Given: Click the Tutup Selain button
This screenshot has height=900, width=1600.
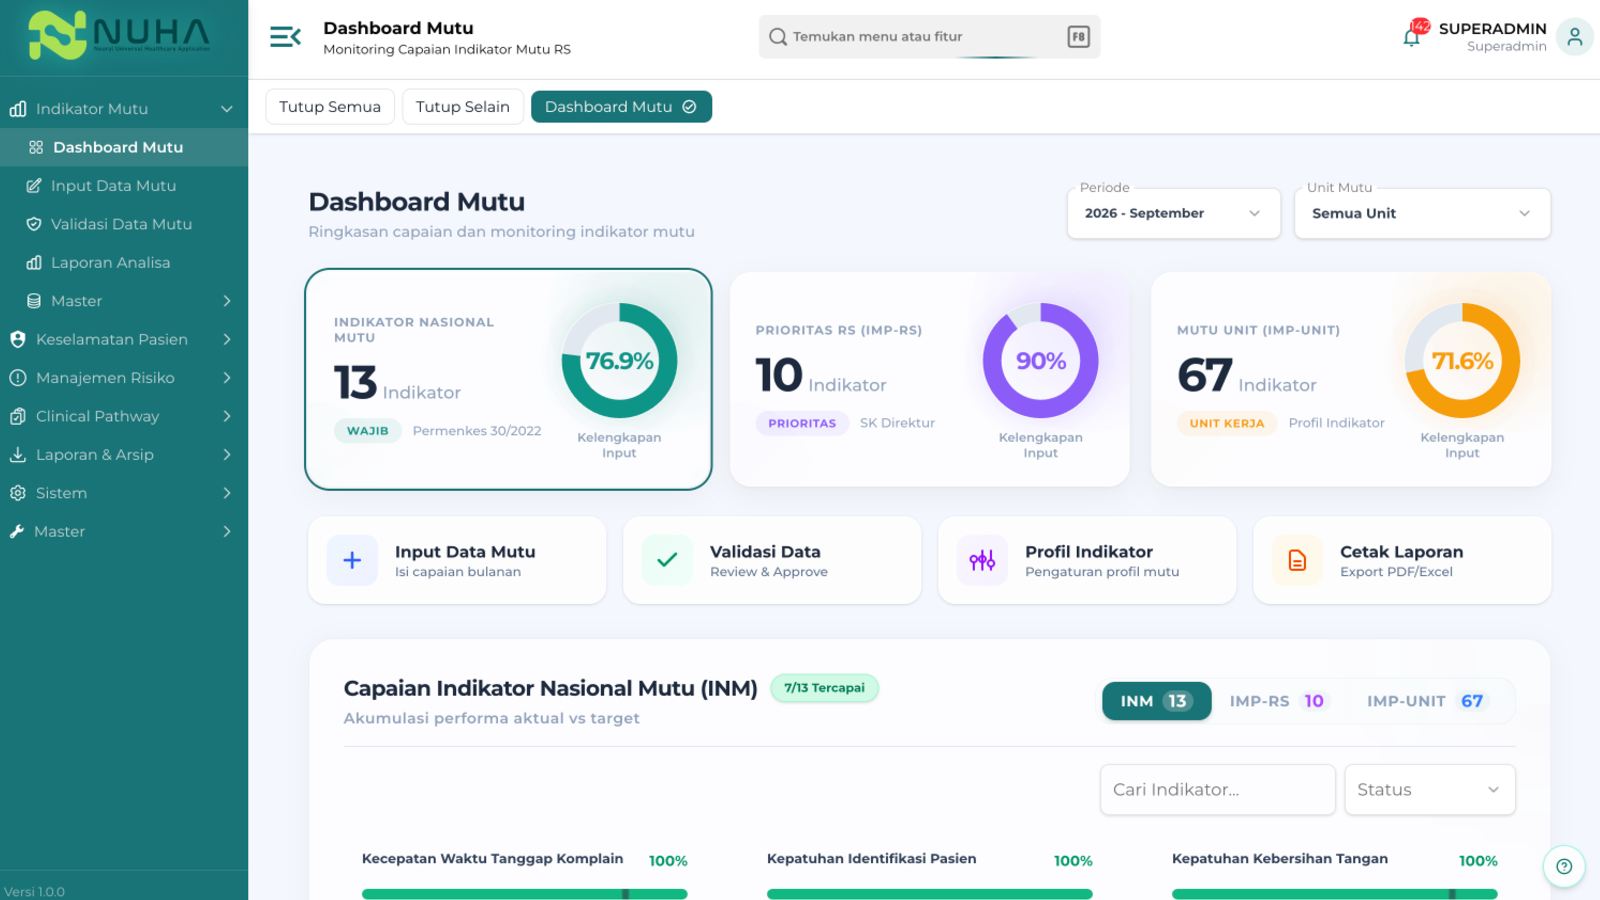Looking at the screenshot, I should pyautogui.click(x=463, y=107).
